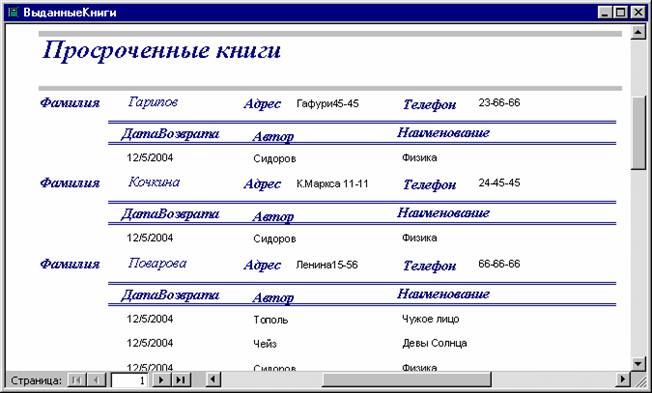The width and height of the screenshot is (652, 393).
Task: Click the surname 'Гарипов'
Action: (153, 102)
